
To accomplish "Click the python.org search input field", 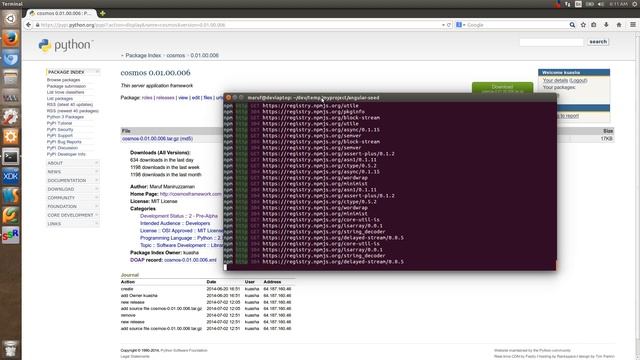I will [551, 42].
